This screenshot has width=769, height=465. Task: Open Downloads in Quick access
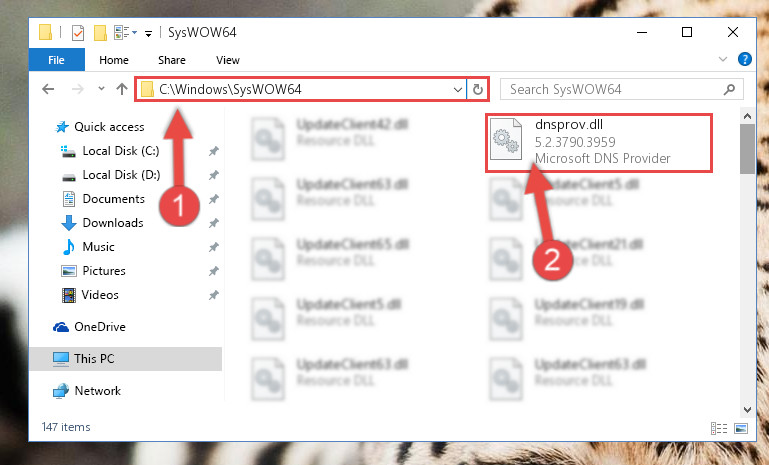pos(113,223)
